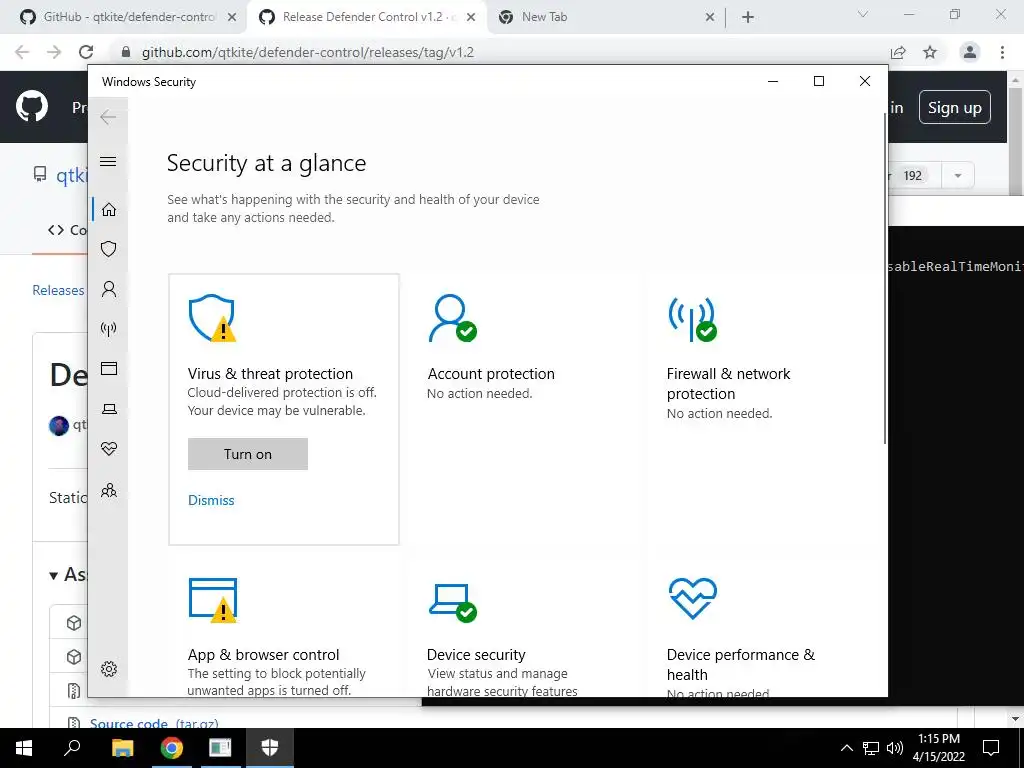Open Firewall & network protection sidebar icon
This screenshot has width=1024, height=768.
pyautogui.click(x=108, y=328)
